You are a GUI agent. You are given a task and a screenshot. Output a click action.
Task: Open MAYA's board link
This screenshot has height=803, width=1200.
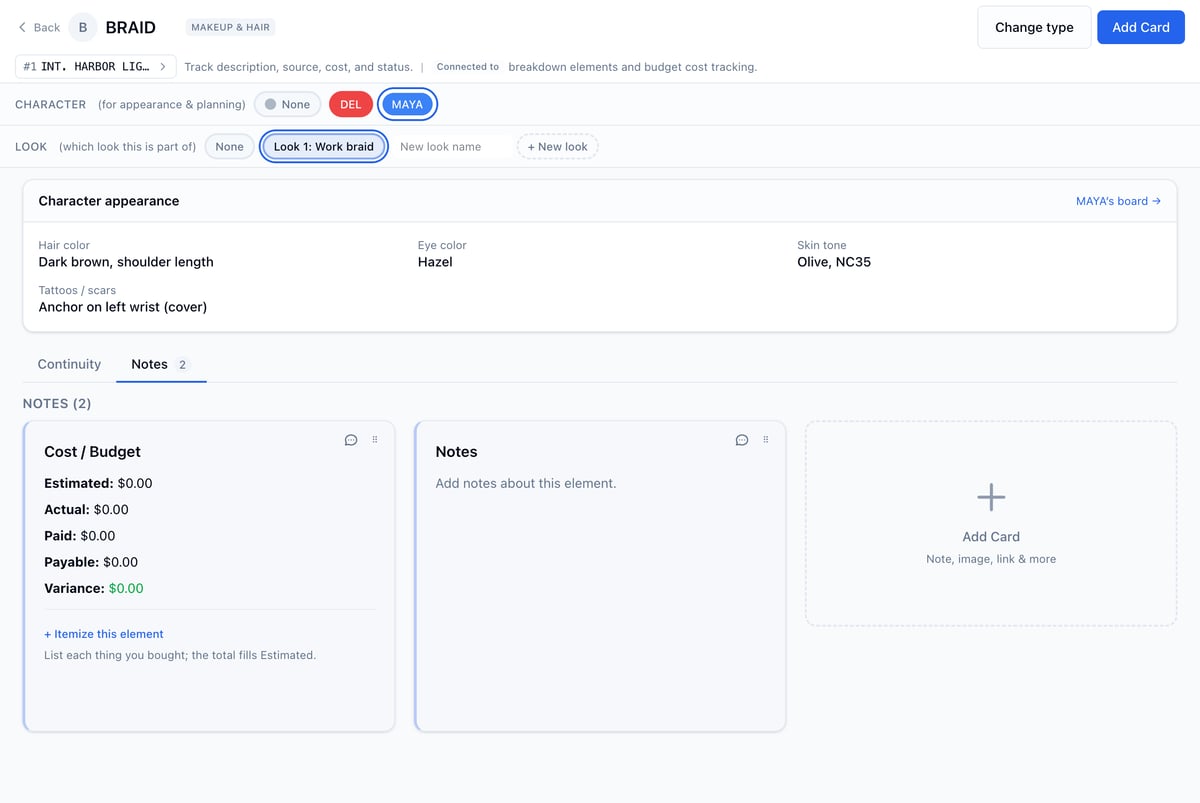[1118, 201]
